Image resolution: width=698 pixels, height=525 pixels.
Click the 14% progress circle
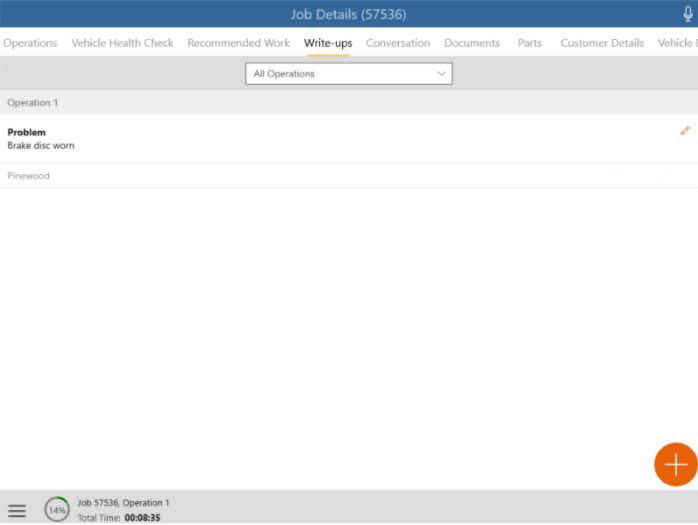pos(57,509)
